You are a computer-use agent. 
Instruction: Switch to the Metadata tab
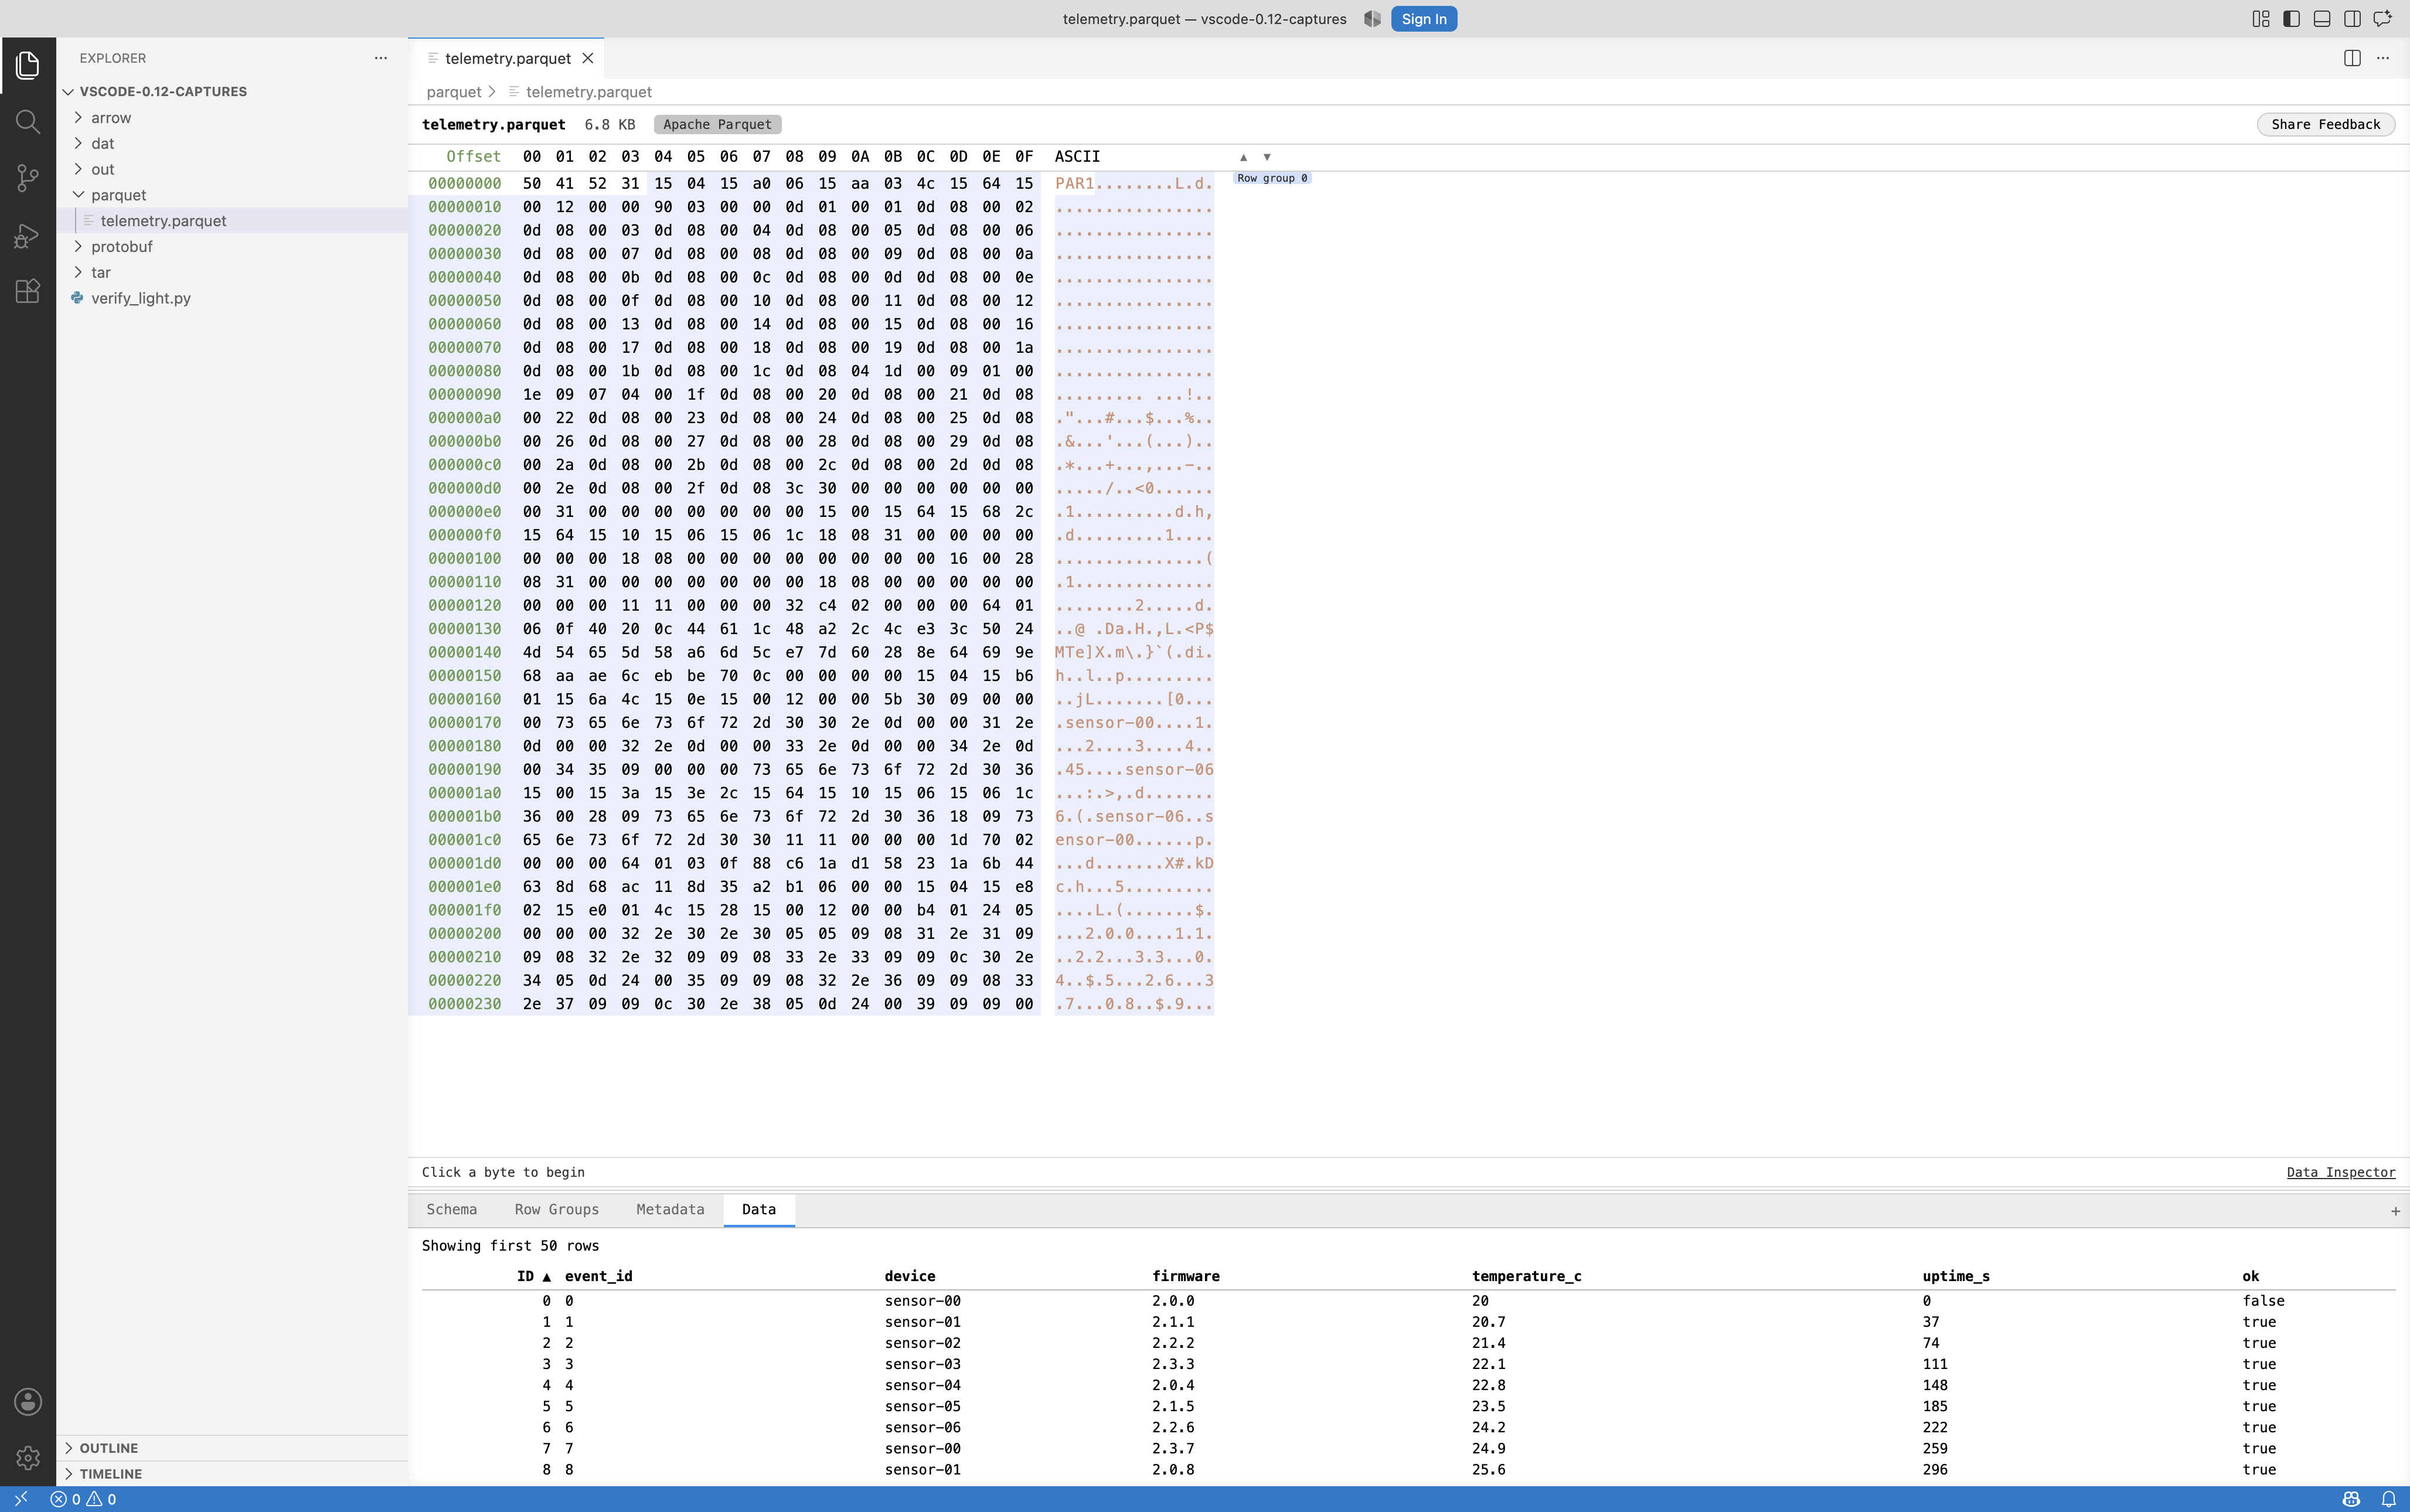tap(670, 1210)
